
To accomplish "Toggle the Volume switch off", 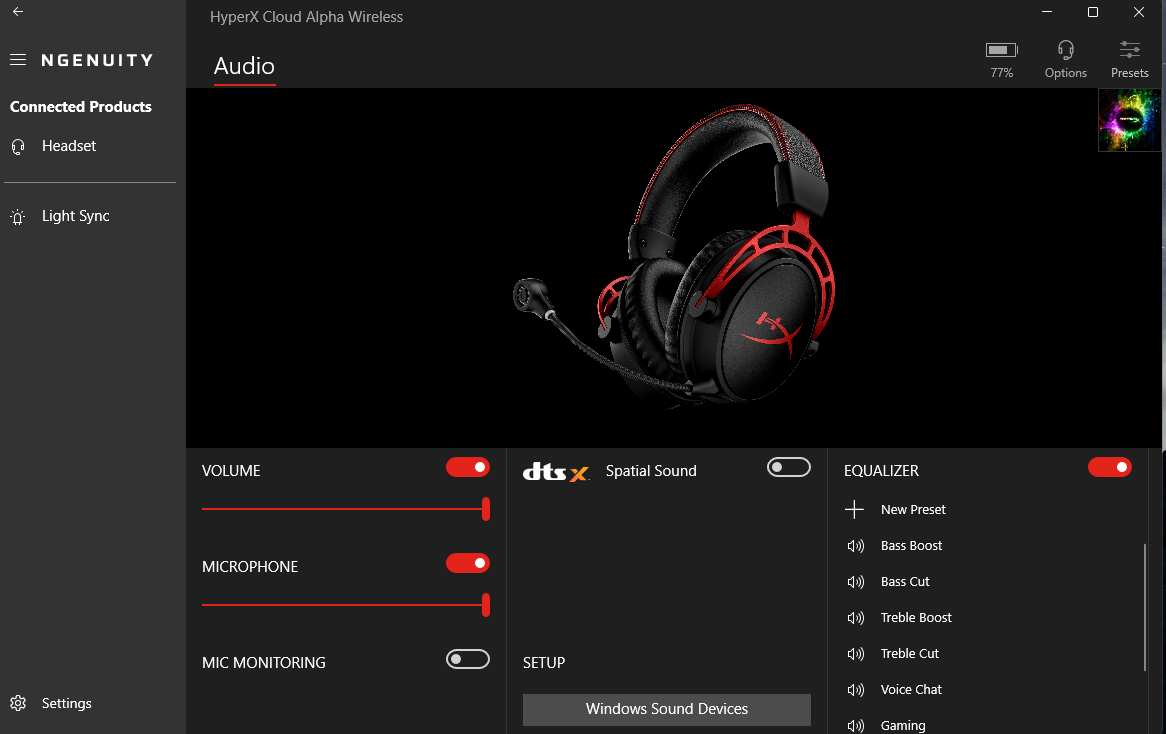I will (x=468, y=467).
